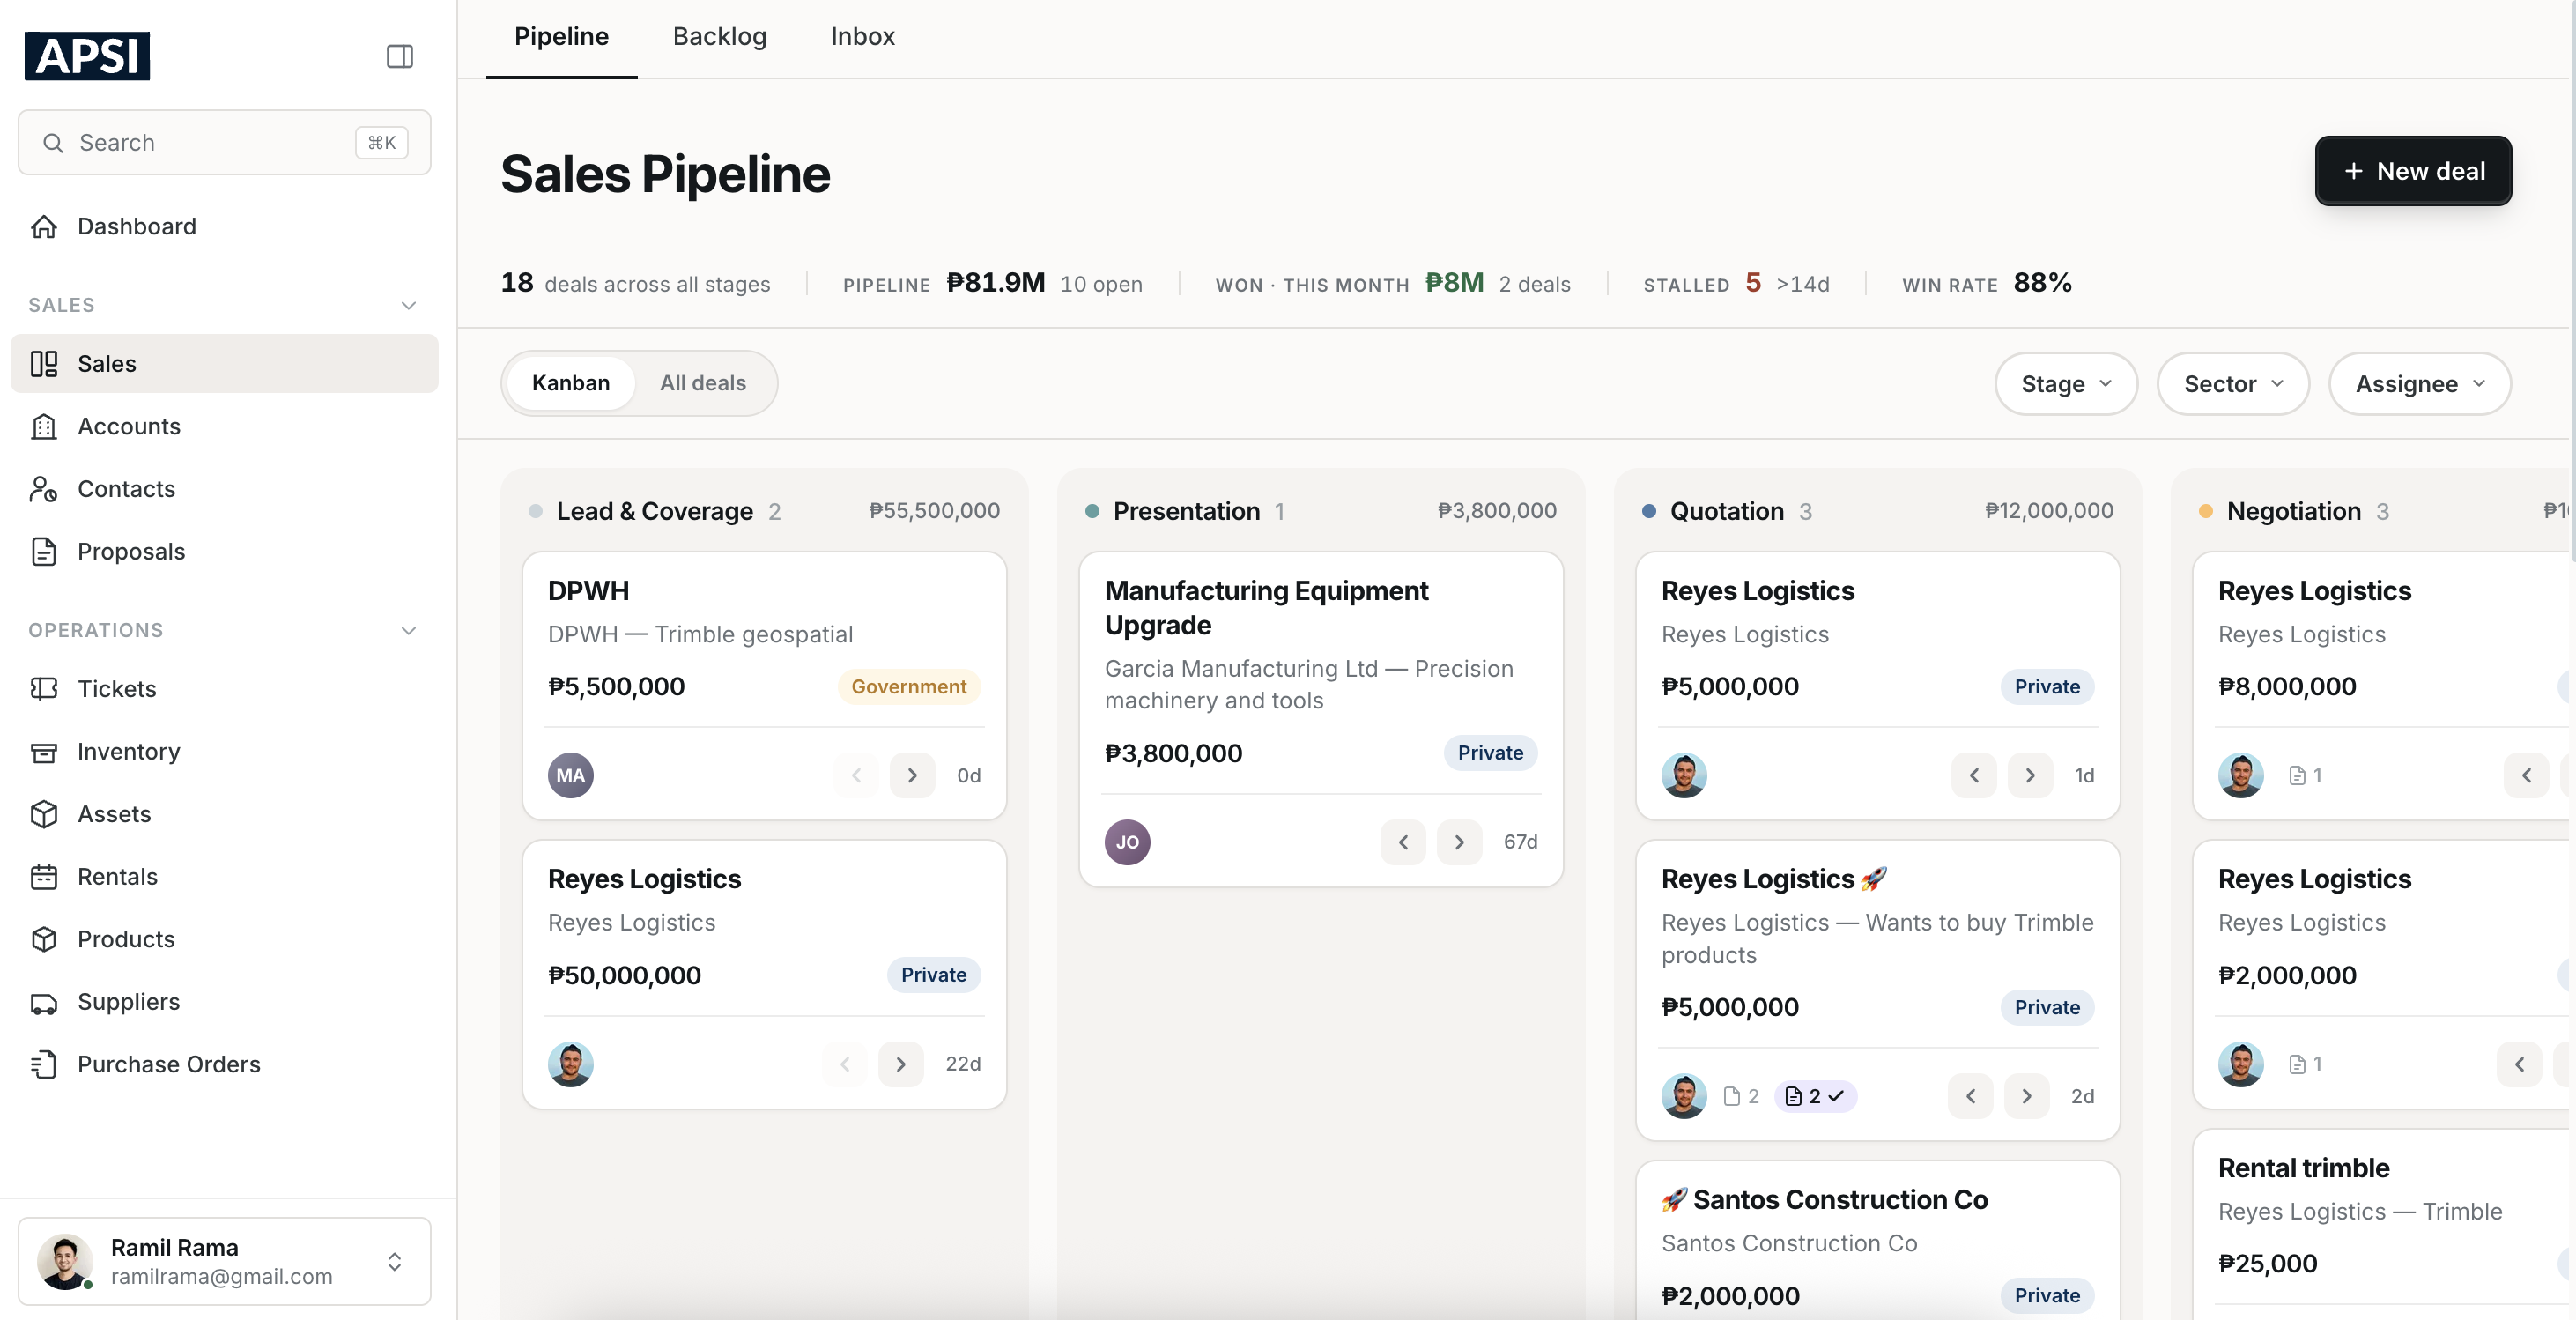Open Proposals in sidebar
The image size is (2576, 1320).
coord(224,551)
